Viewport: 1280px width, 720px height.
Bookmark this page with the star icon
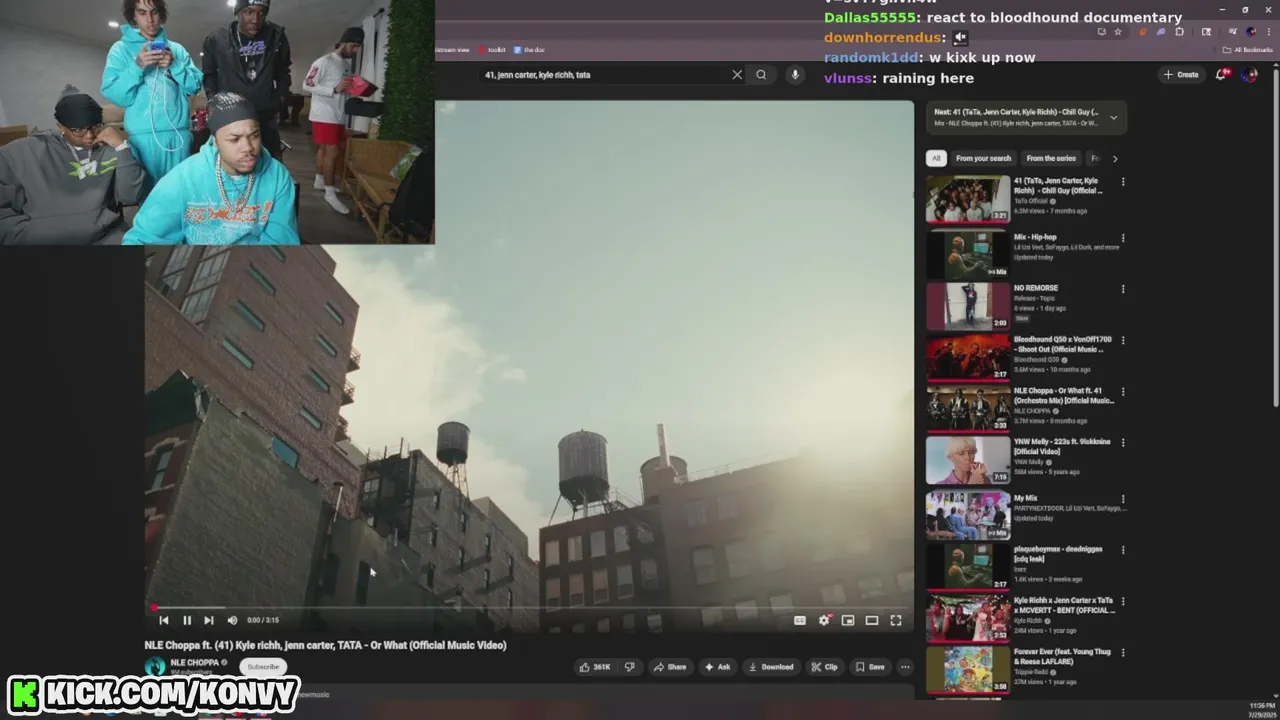1118,32
